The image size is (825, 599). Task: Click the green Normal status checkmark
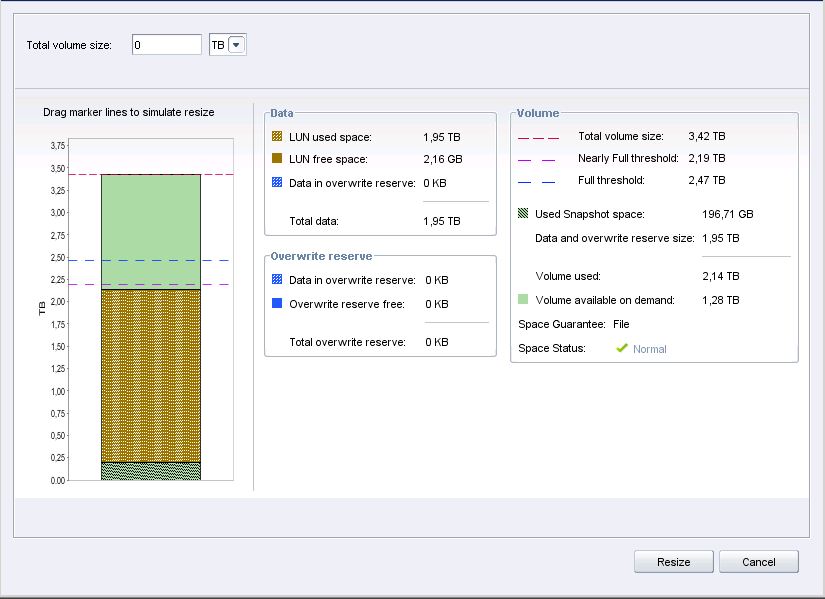(x=621, y=348)
